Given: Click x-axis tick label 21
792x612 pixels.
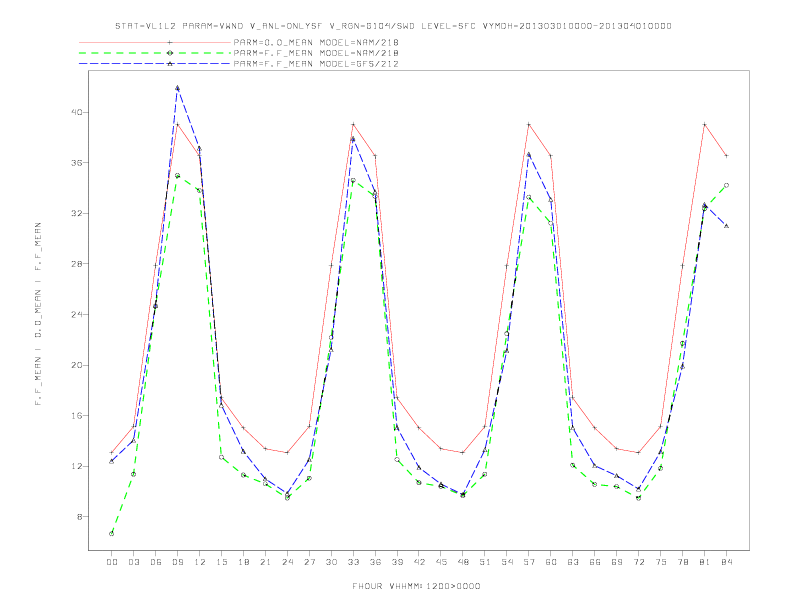Looking at the screenshot, I should pos(265,562).
